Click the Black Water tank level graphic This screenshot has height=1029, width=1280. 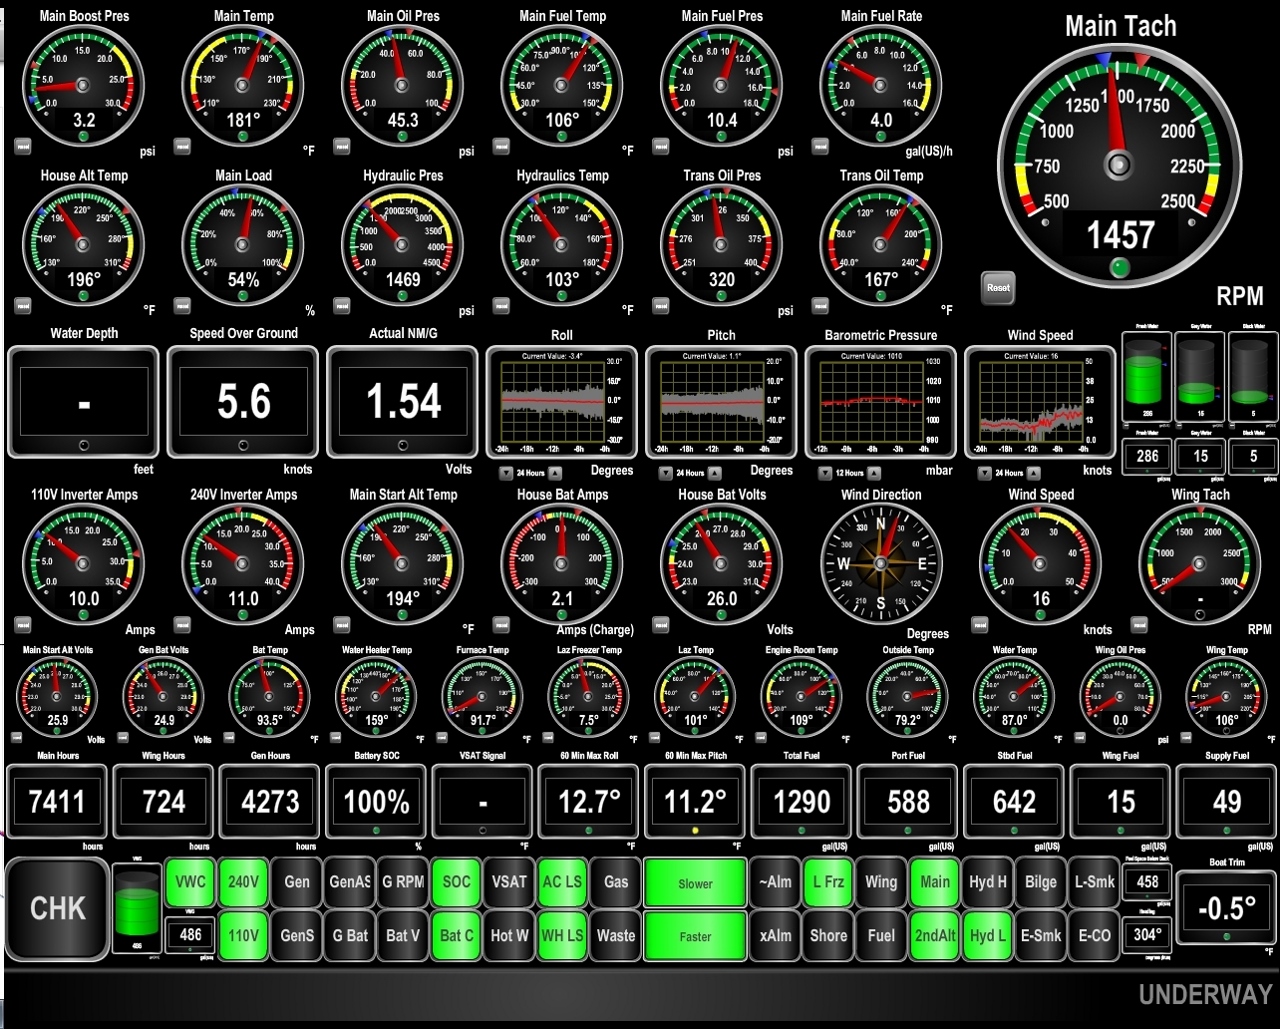[1253, 378]
